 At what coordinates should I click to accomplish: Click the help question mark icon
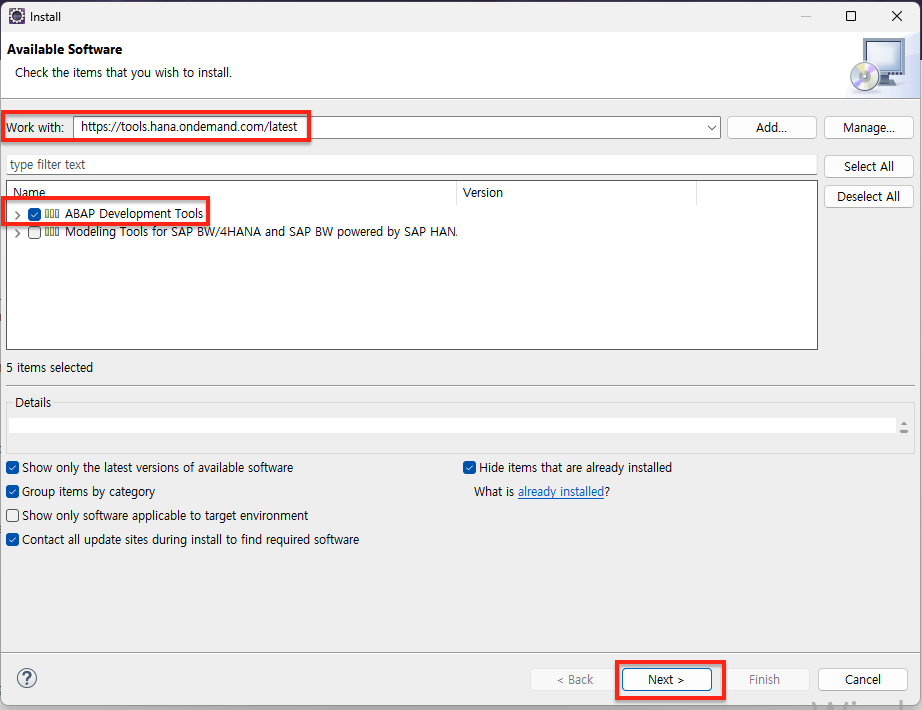point(27,678)
